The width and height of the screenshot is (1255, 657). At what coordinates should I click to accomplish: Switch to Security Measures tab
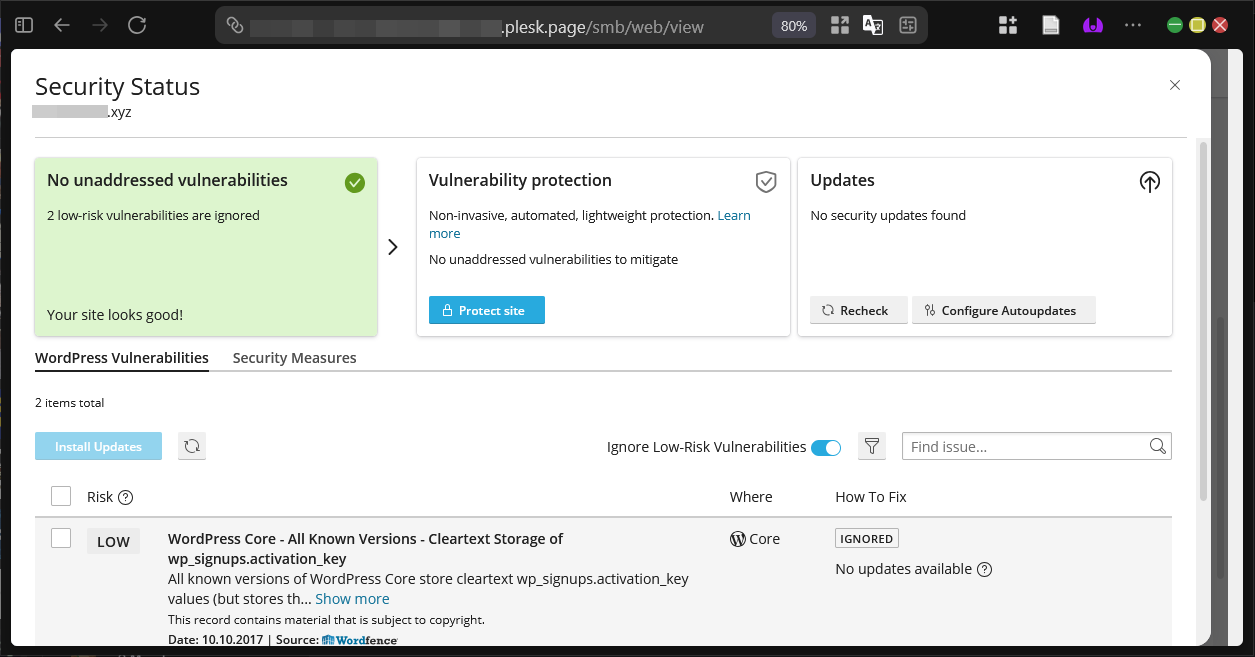click(x=295, y=358)
